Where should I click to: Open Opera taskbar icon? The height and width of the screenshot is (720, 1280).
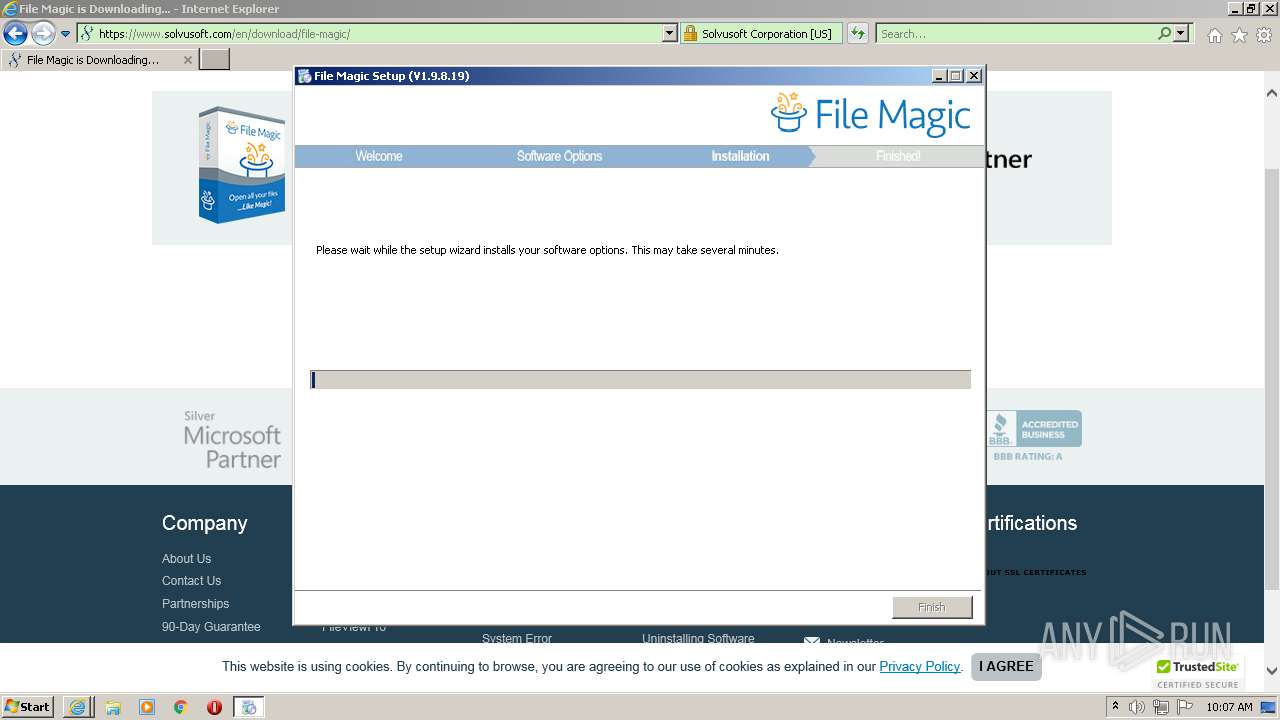click(x=214, y=707)
